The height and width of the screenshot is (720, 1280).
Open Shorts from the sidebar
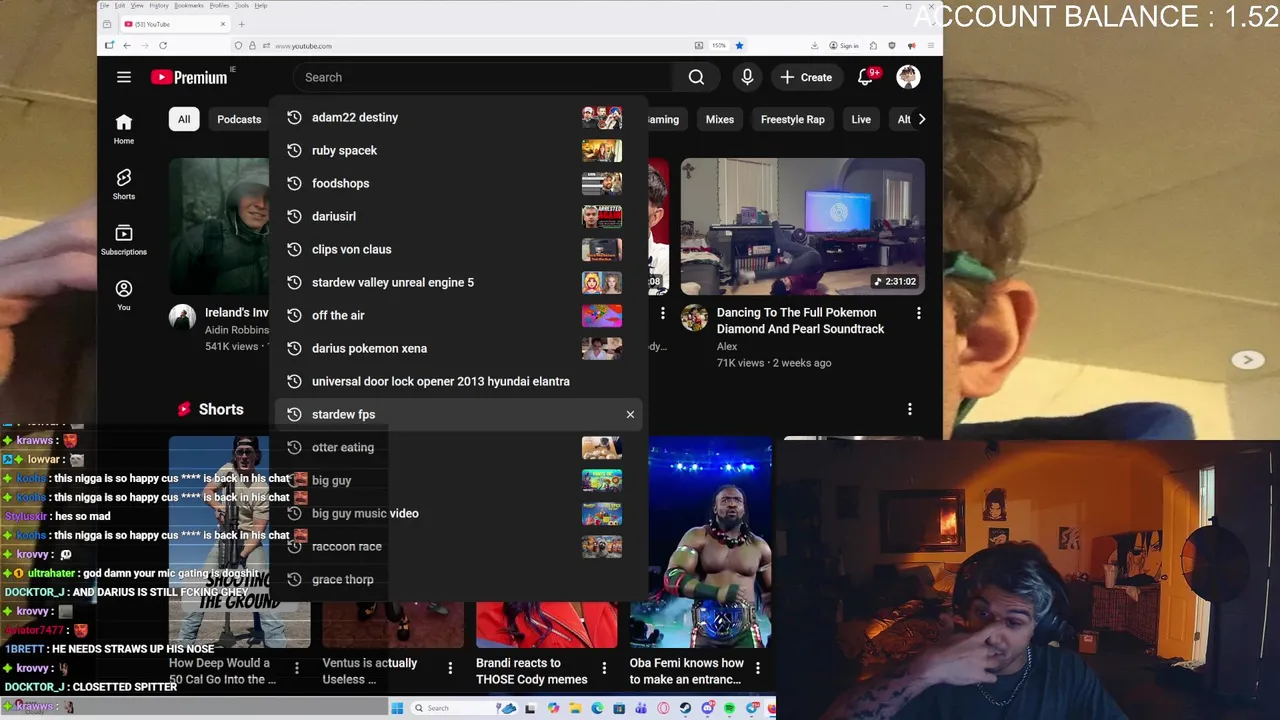[124, 184]
